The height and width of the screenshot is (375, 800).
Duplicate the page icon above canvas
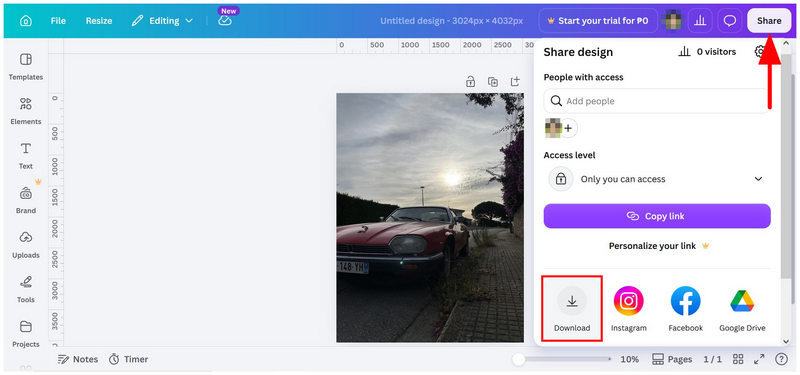pyautogui.click(x=493, y=82)
